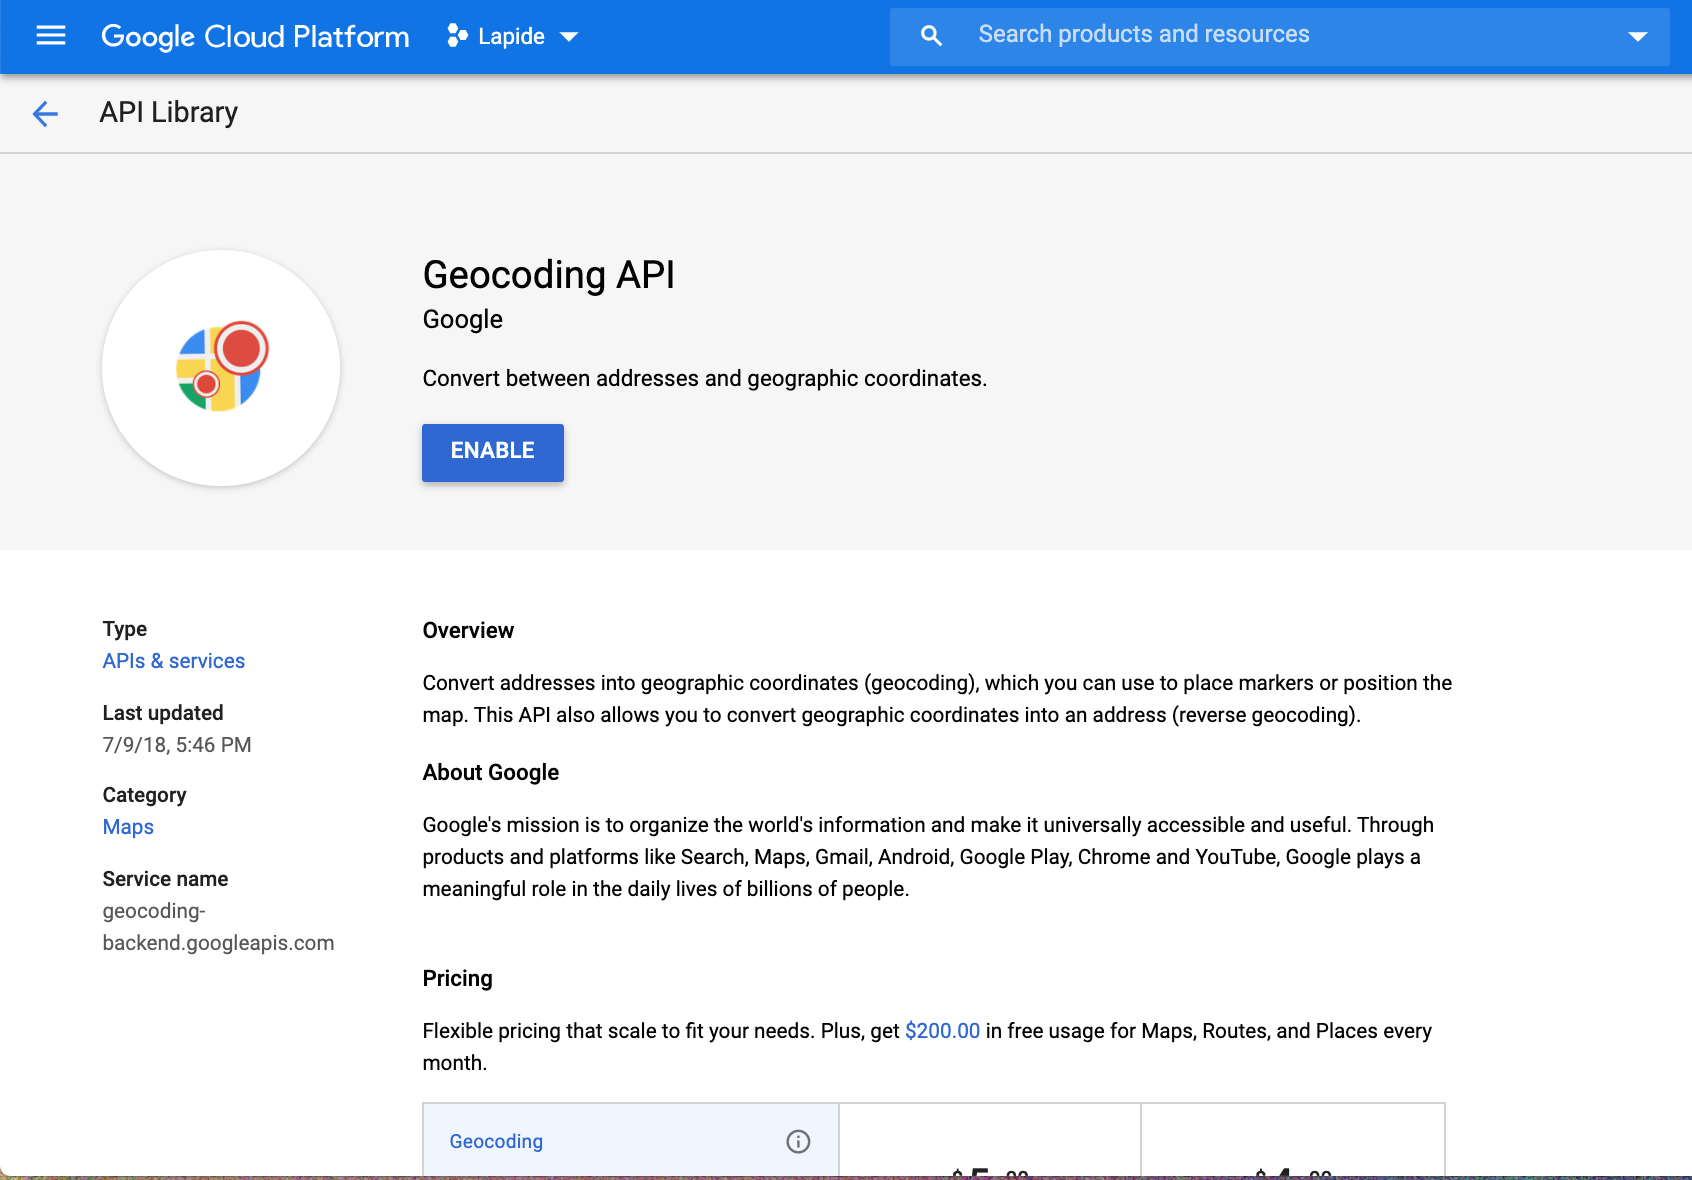Click the $200.00 free usage link
The height and width of the screenshot is (1180, 1692).
pyautogui.click(x=941, y=1030)
